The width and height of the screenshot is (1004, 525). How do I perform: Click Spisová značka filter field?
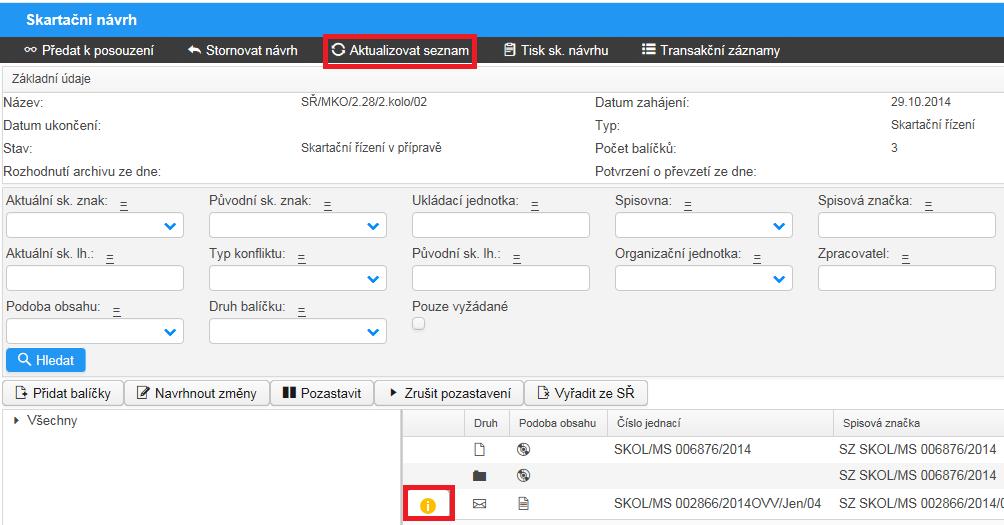(907, 225)
